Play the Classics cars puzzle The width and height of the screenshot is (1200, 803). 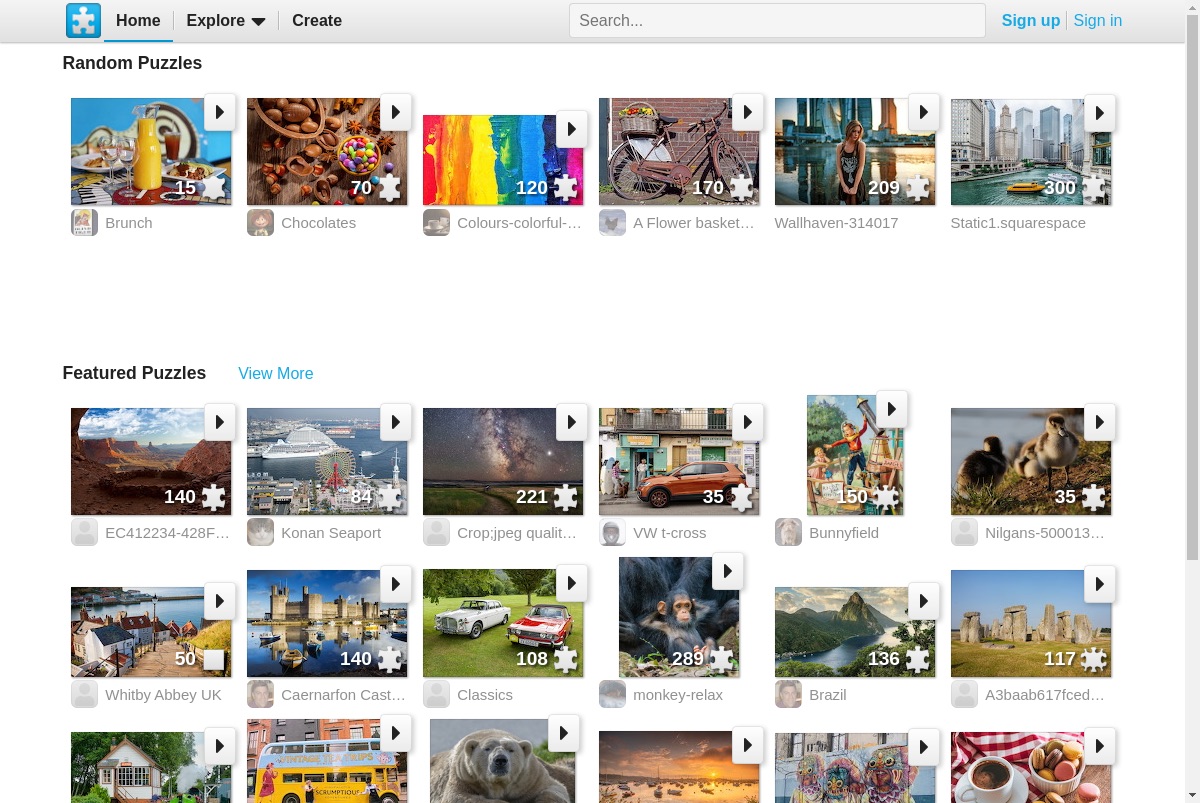(572, 583)
